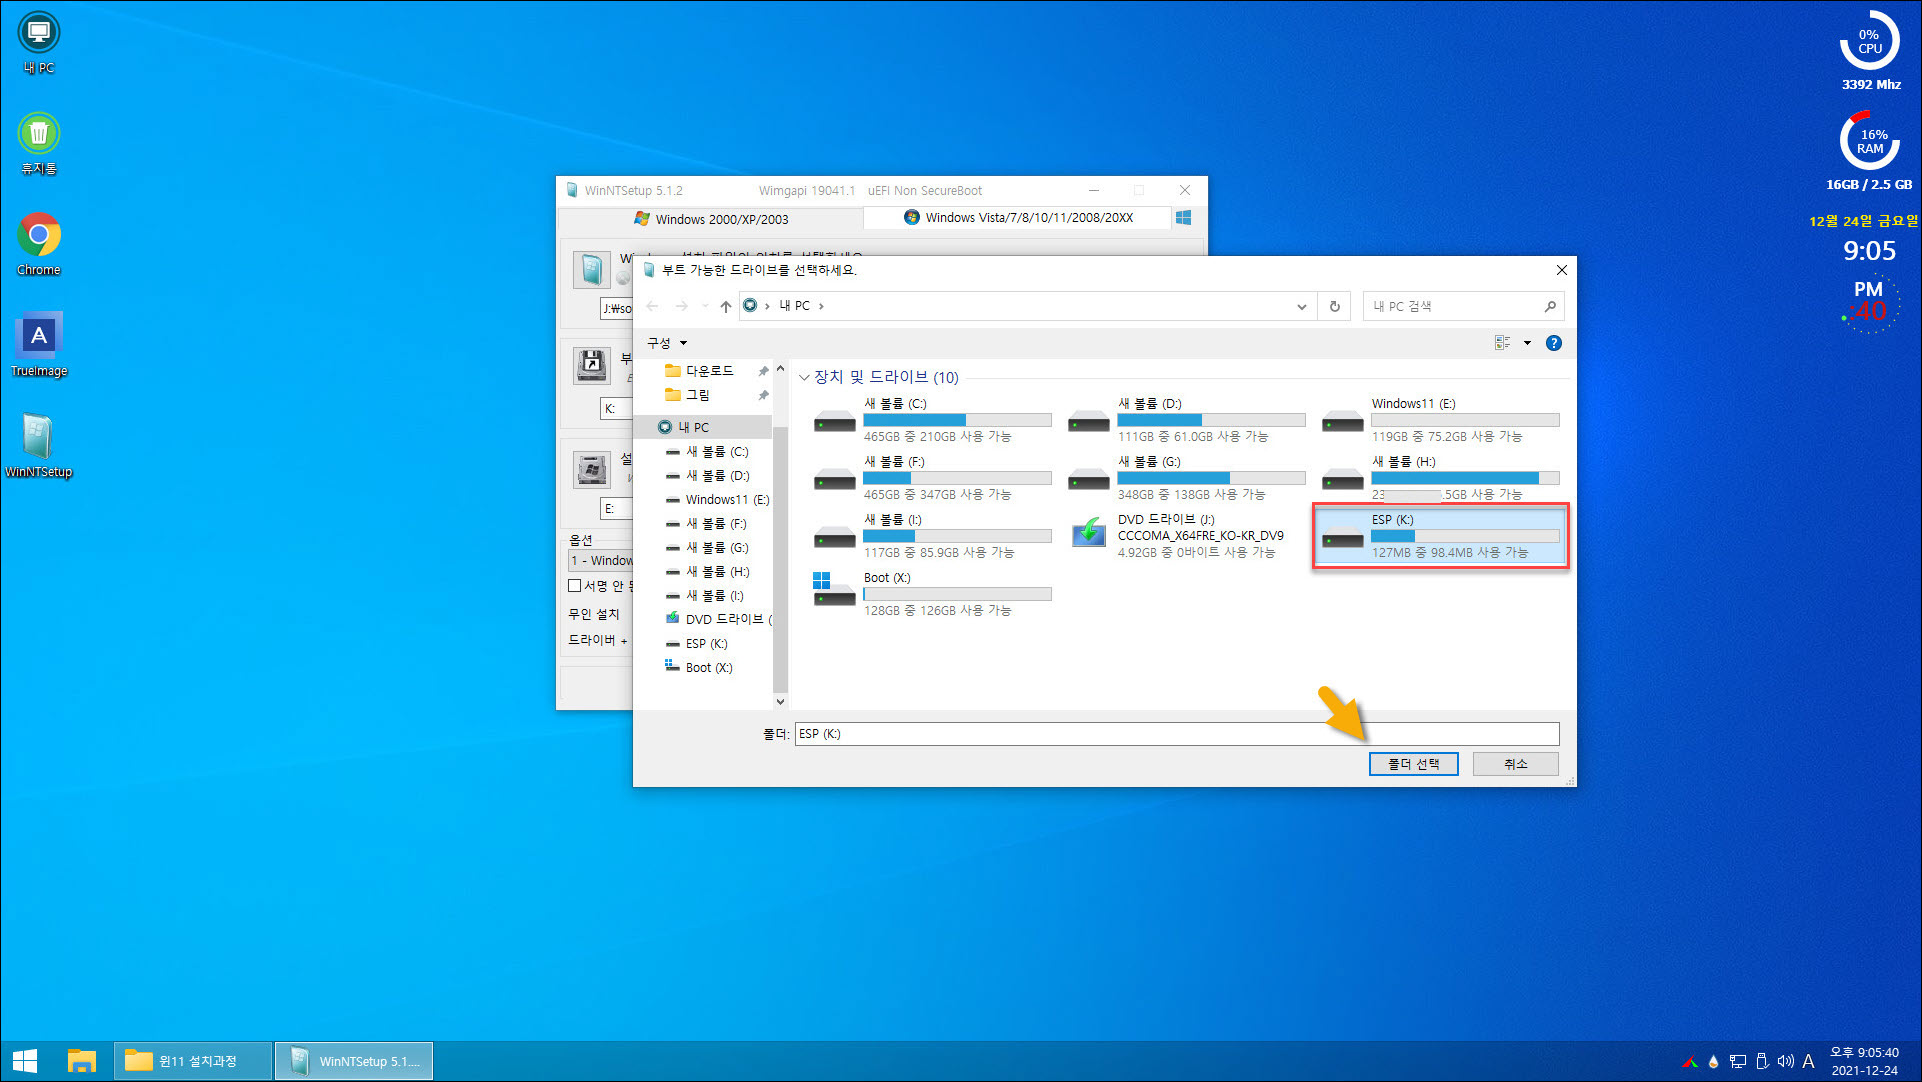Switch to Windows 2000/XP/2003 tab

click(x=711, y=219)
